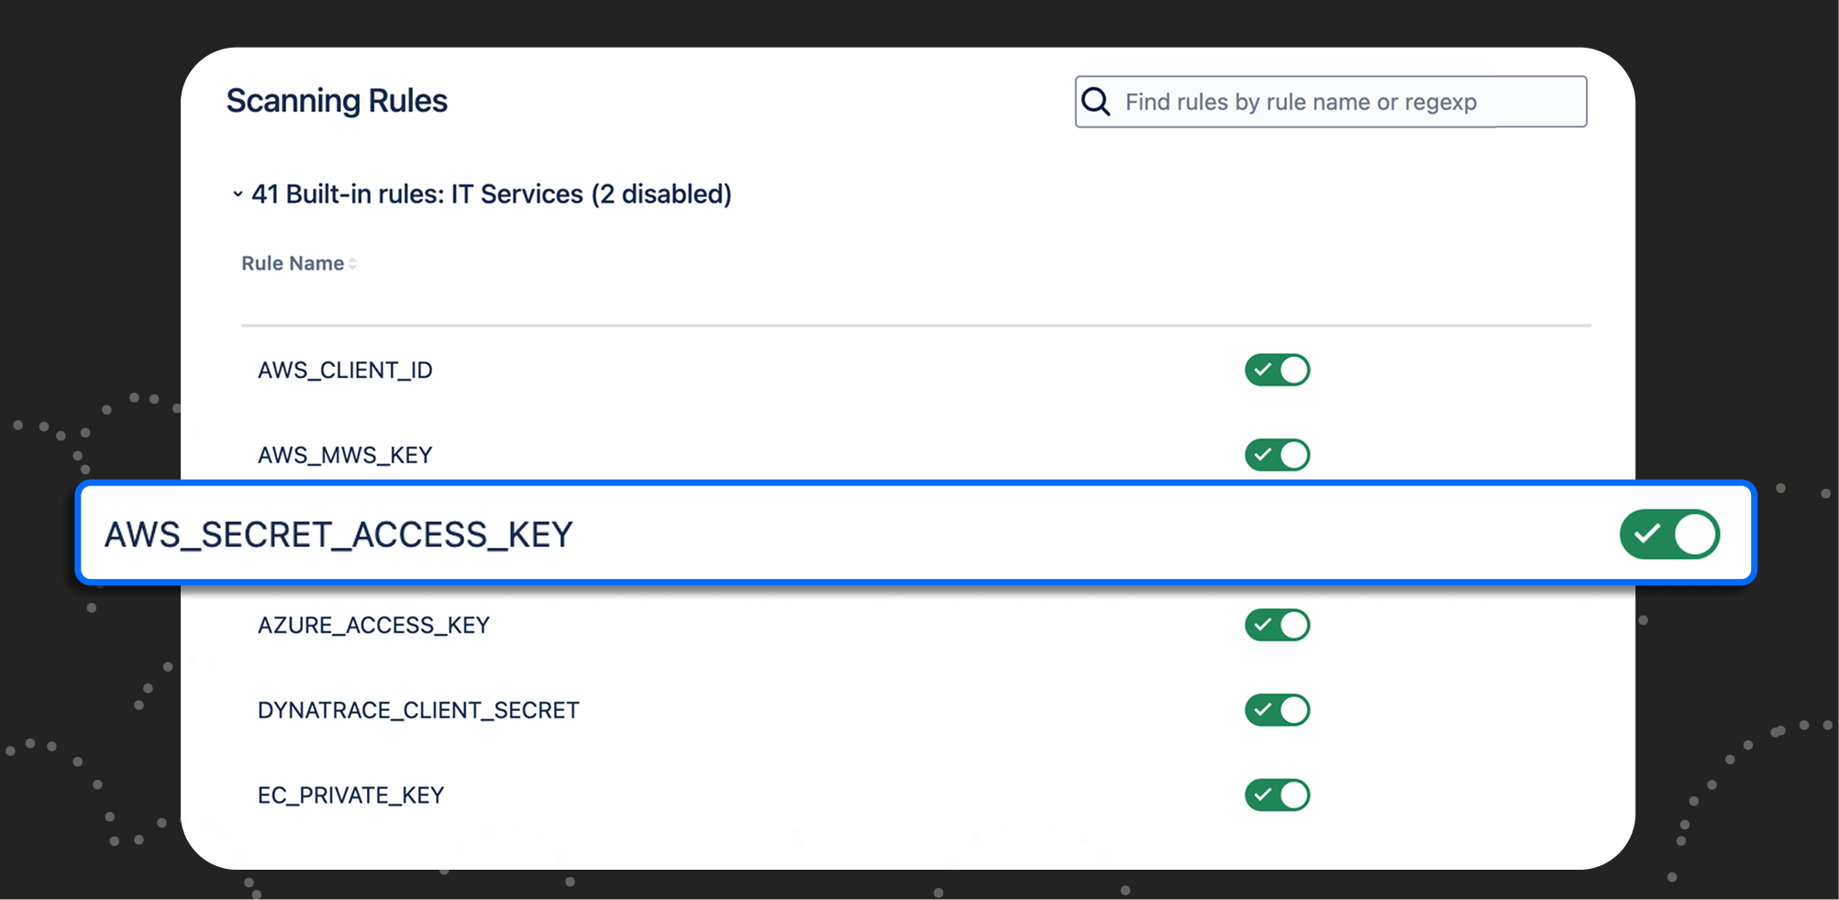Disable the AWS_CLIENT_ID scanning rule
Screen dimensions: 1839x900
click(1277, 369)
